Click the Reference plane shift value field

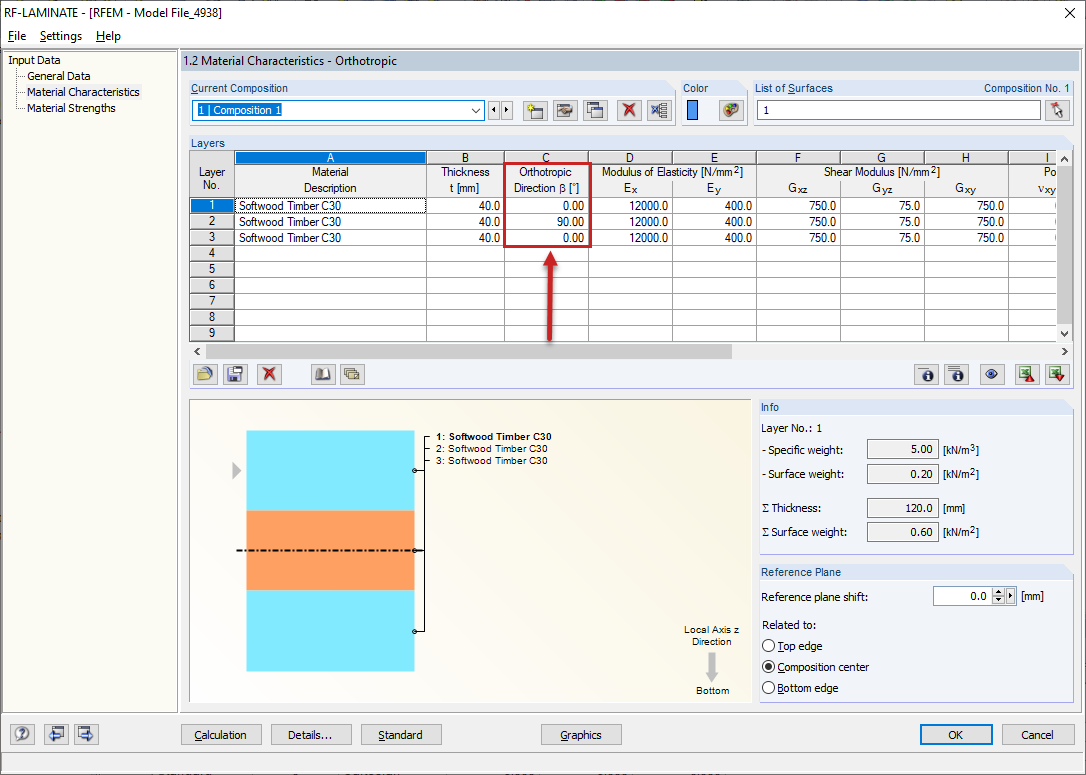point(962,596)
